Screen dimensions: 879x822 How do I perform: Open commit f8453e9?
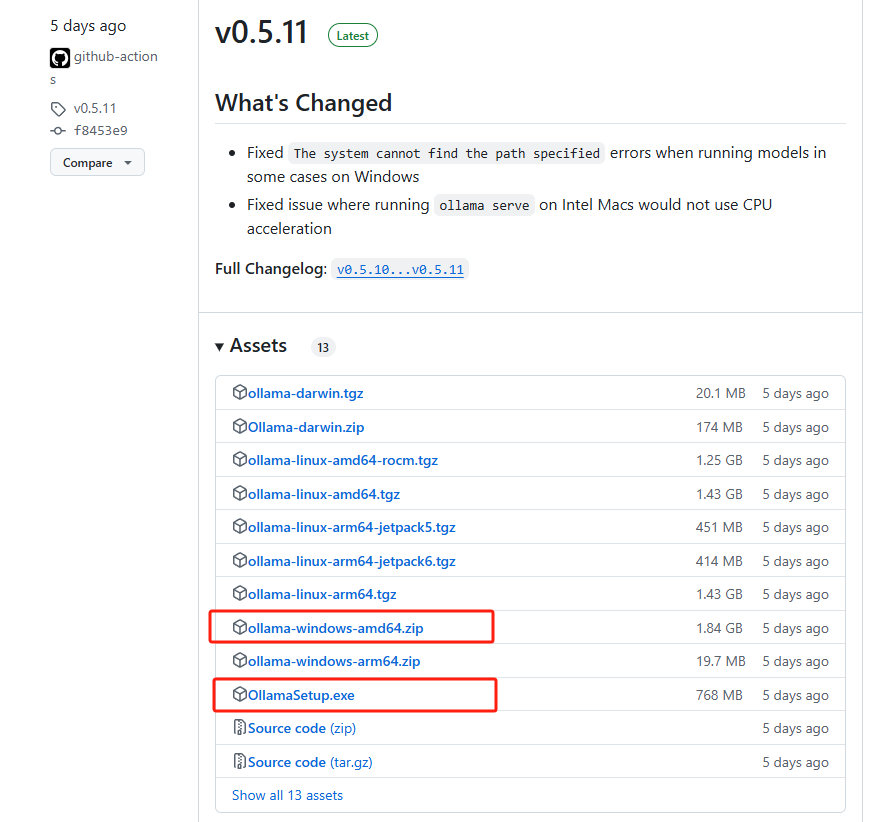pyautogui.click(x=101, y=131)
